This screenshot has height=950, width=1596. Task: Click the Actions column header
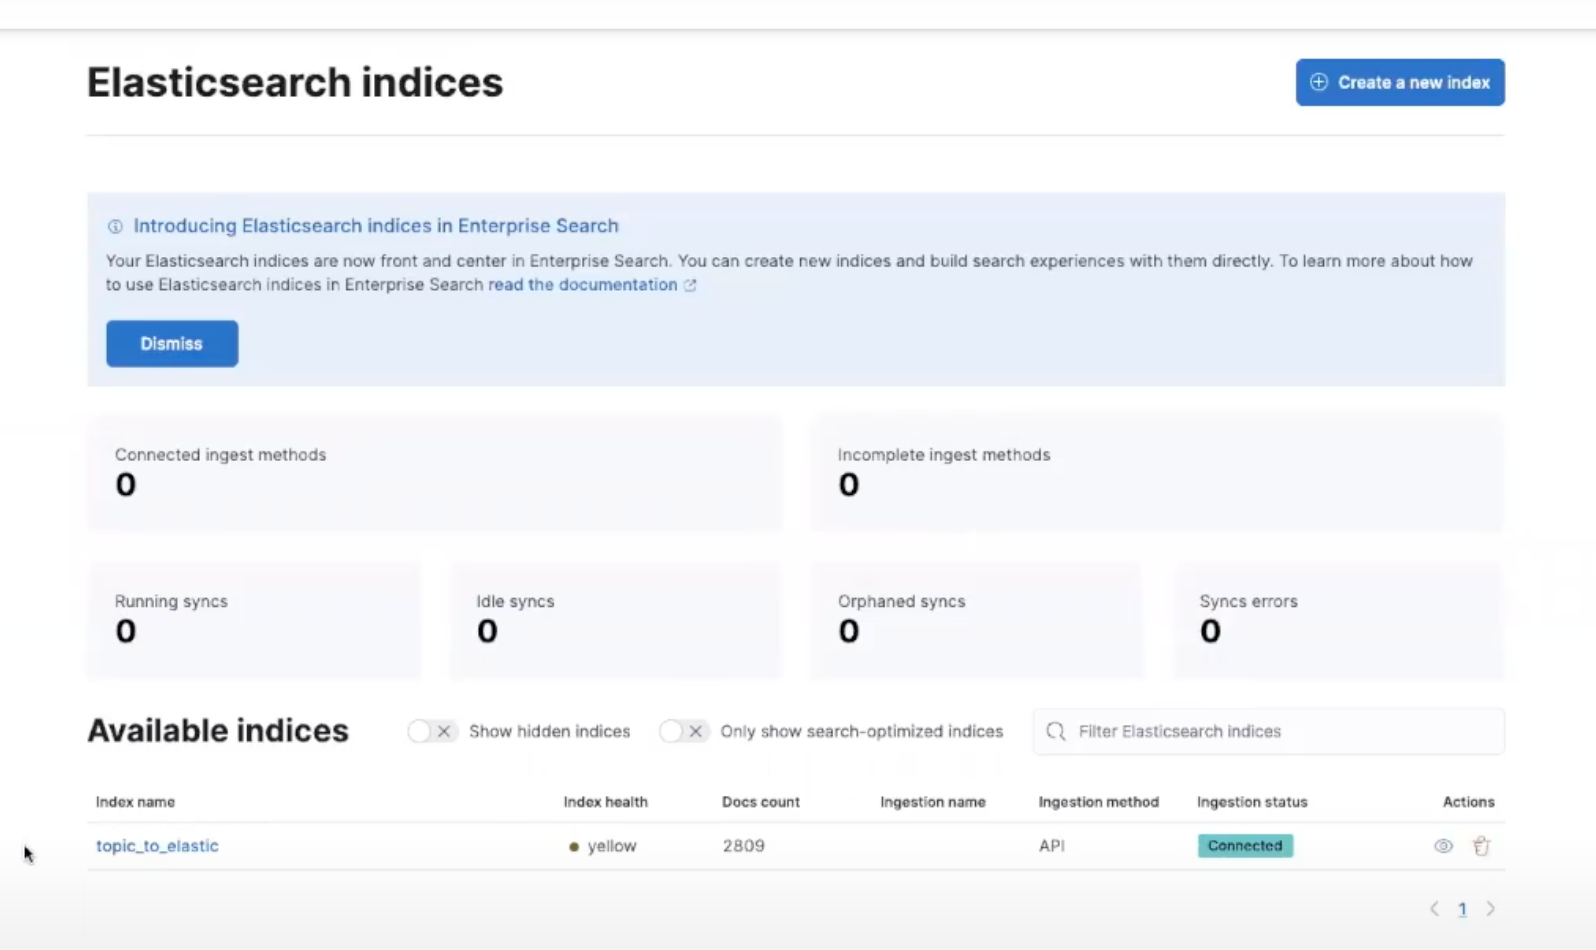(1468, 802)
